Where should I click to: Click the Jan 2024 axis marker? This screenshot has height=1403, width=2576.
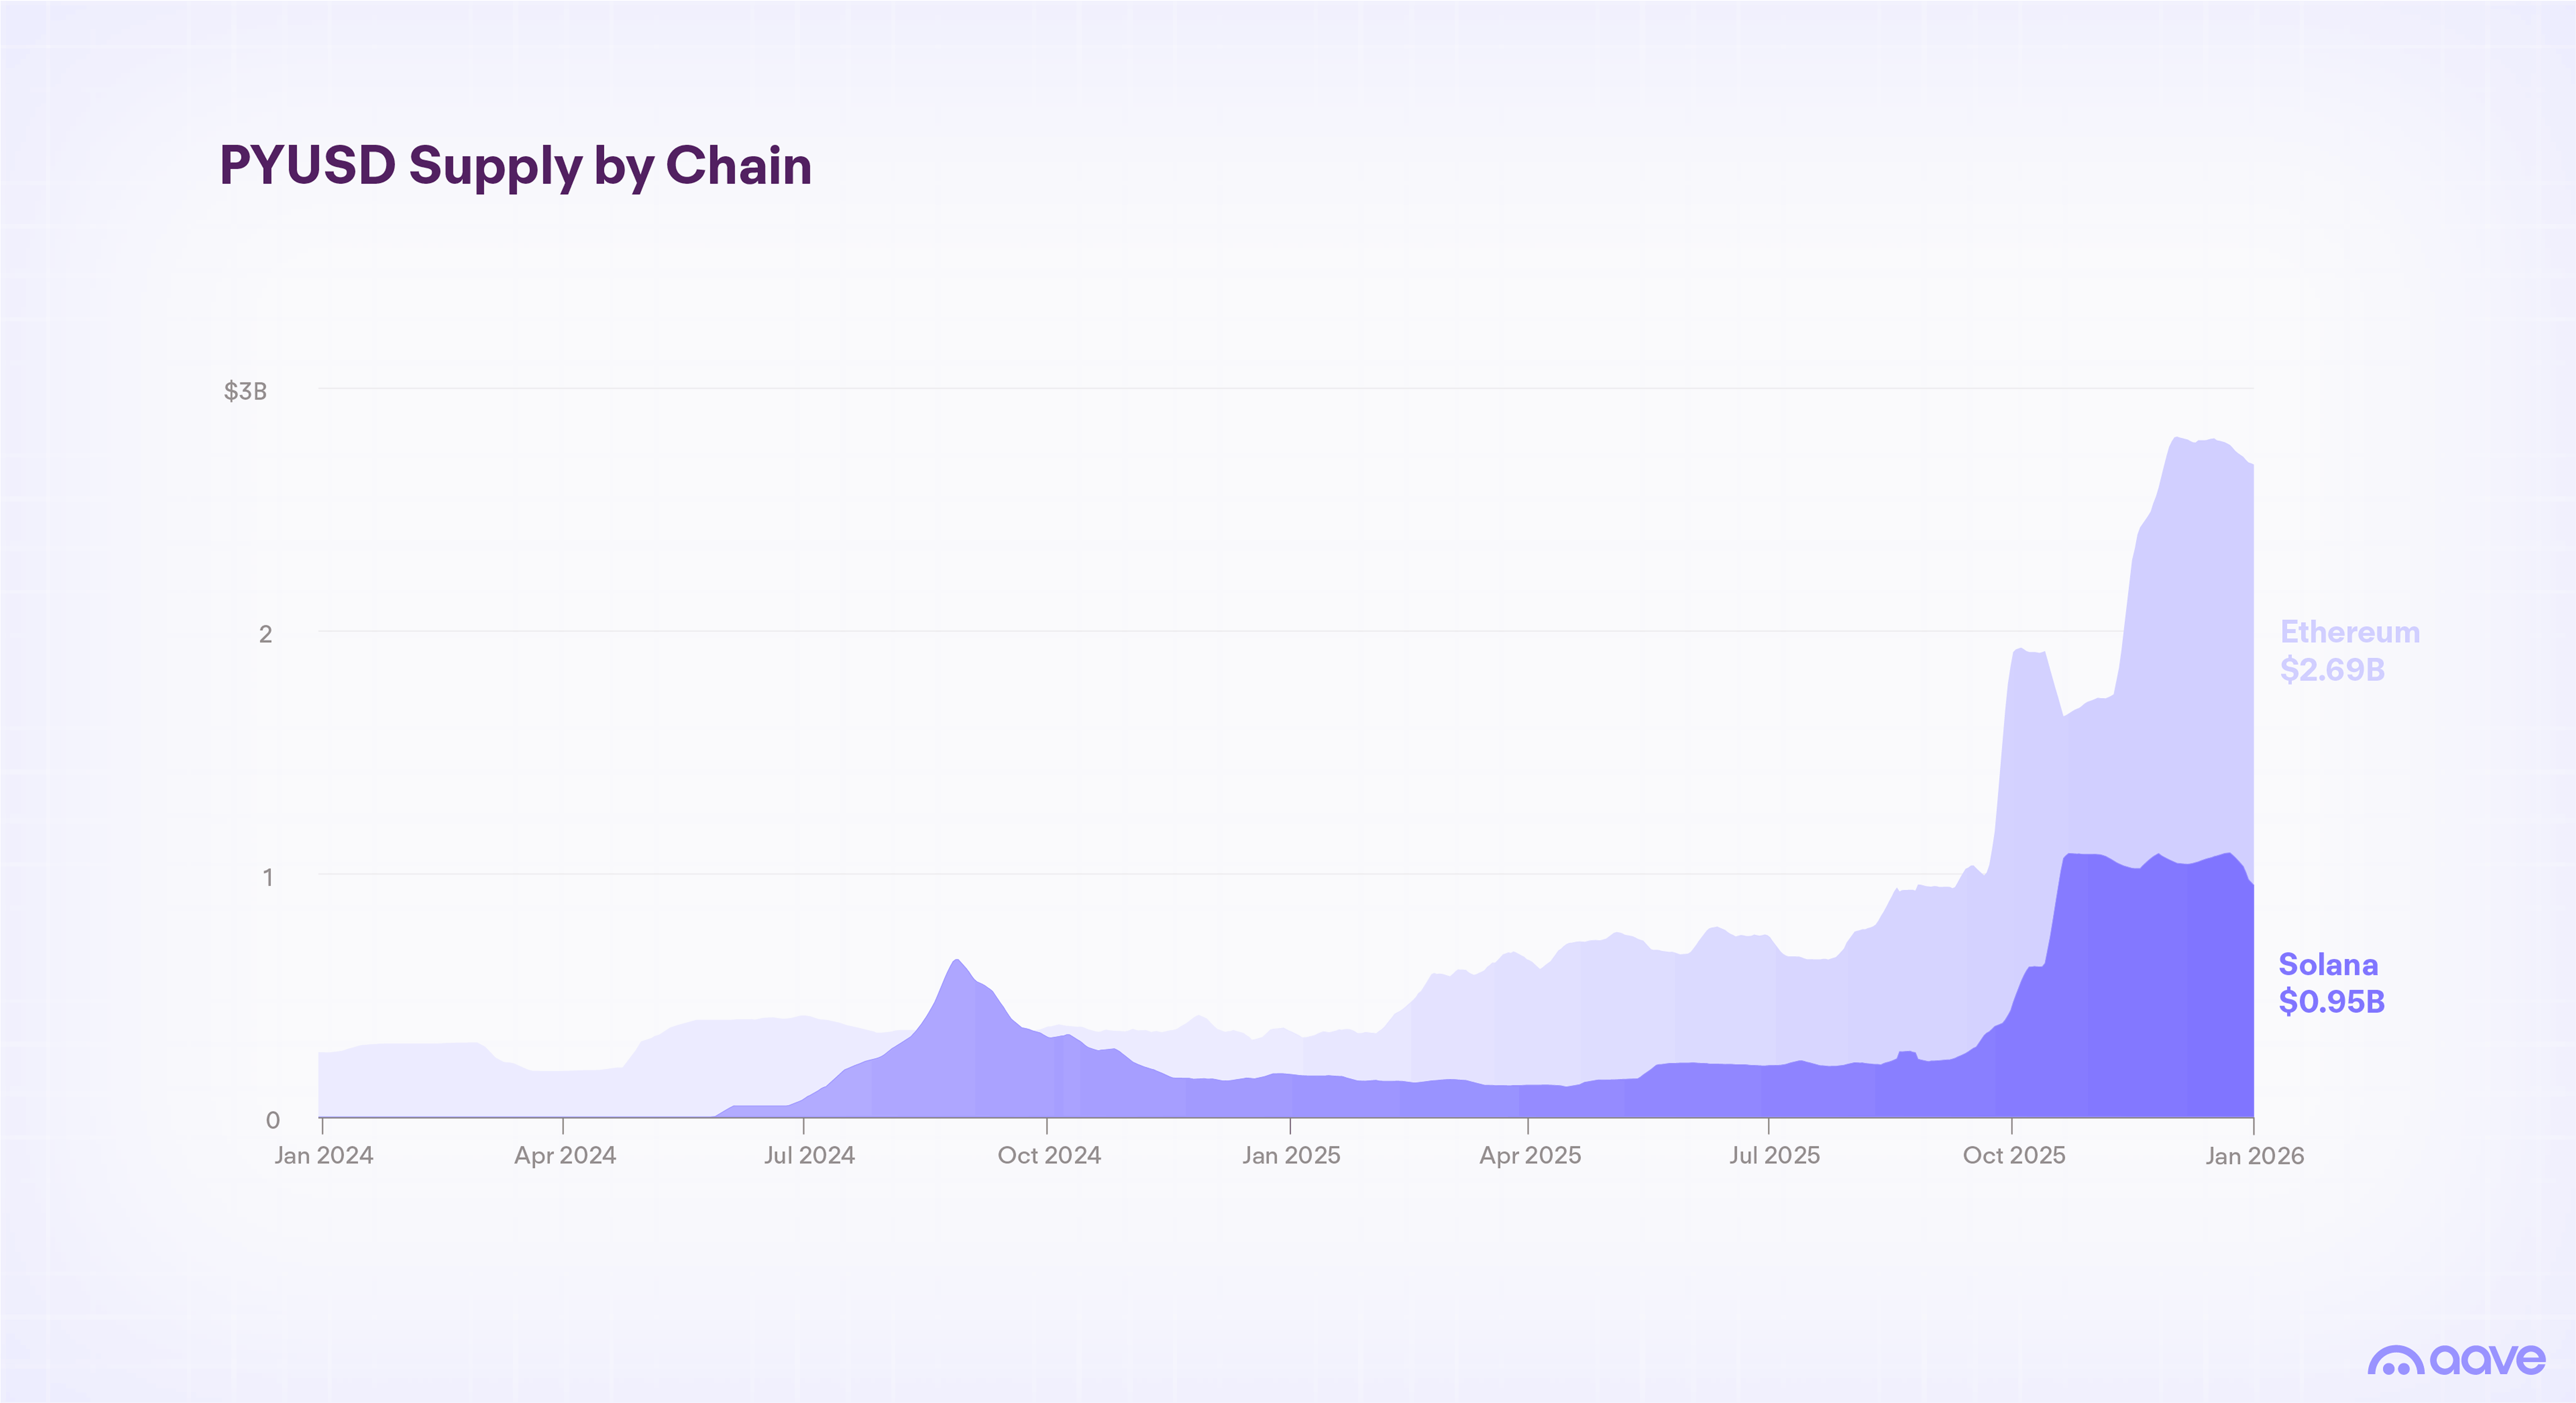pos(323,1155)
